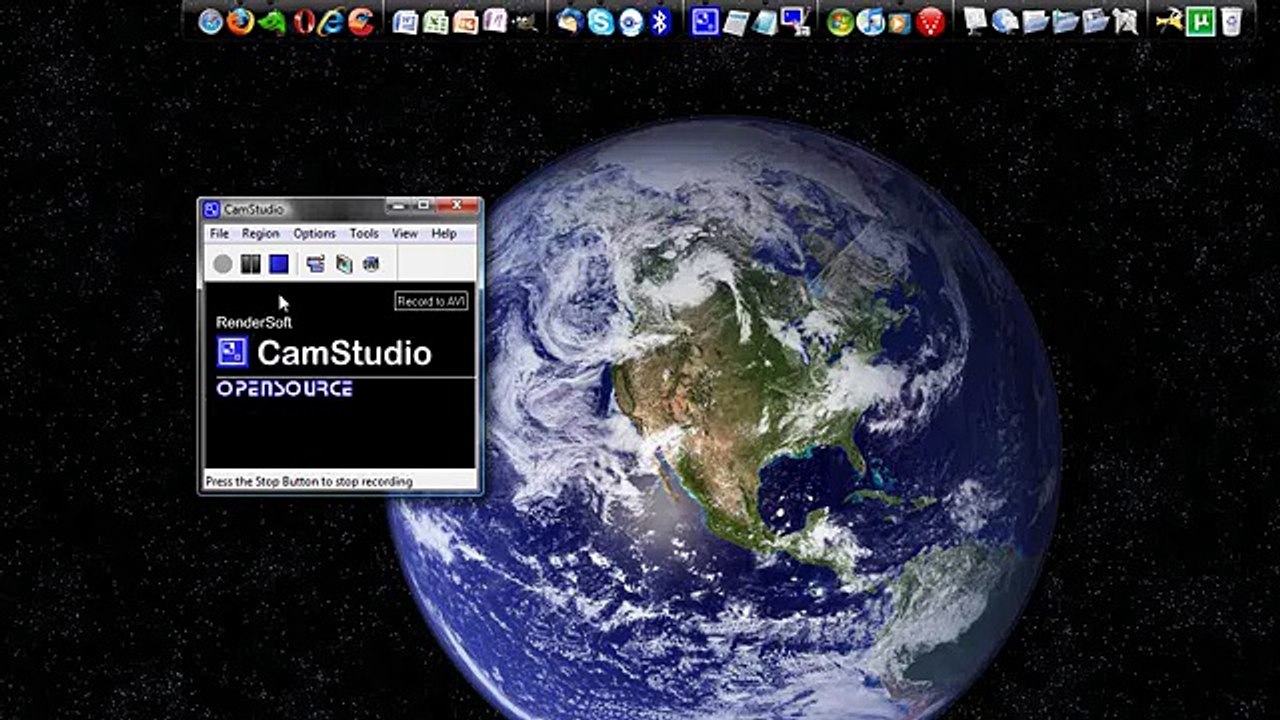1280x720 pixels.
Task: Open Microsoft Excel from the dock
Action: click(435, 21)
